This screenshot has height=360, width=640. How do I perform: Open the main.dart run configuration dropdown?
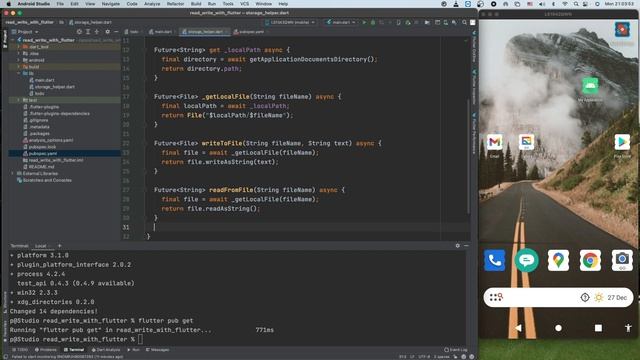tap(341, 22)
